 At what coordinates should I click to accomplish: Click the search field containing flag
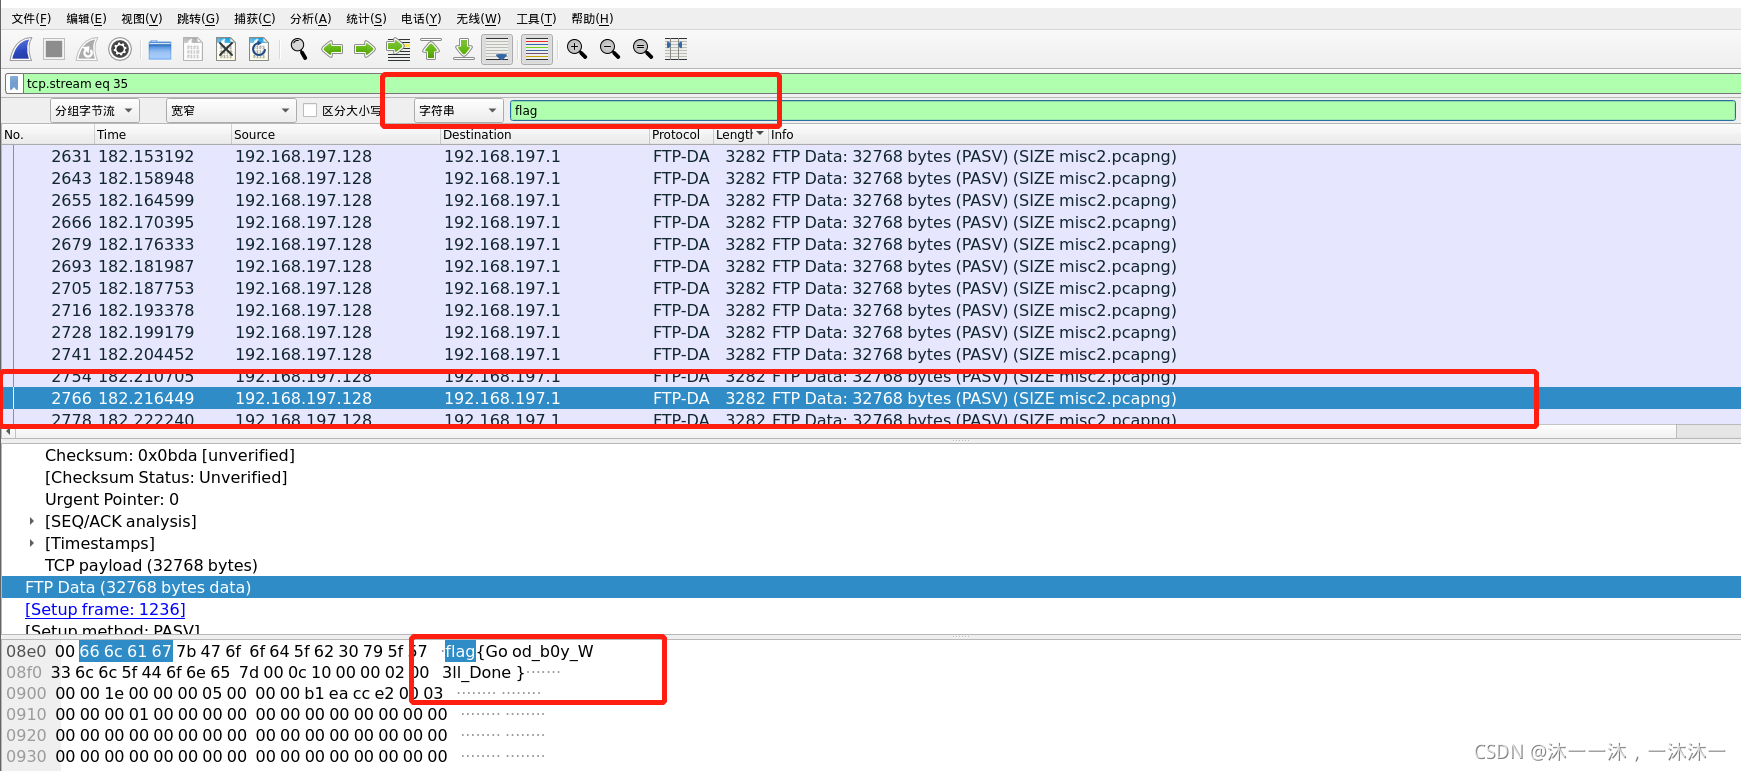(x=1122, y=110)
